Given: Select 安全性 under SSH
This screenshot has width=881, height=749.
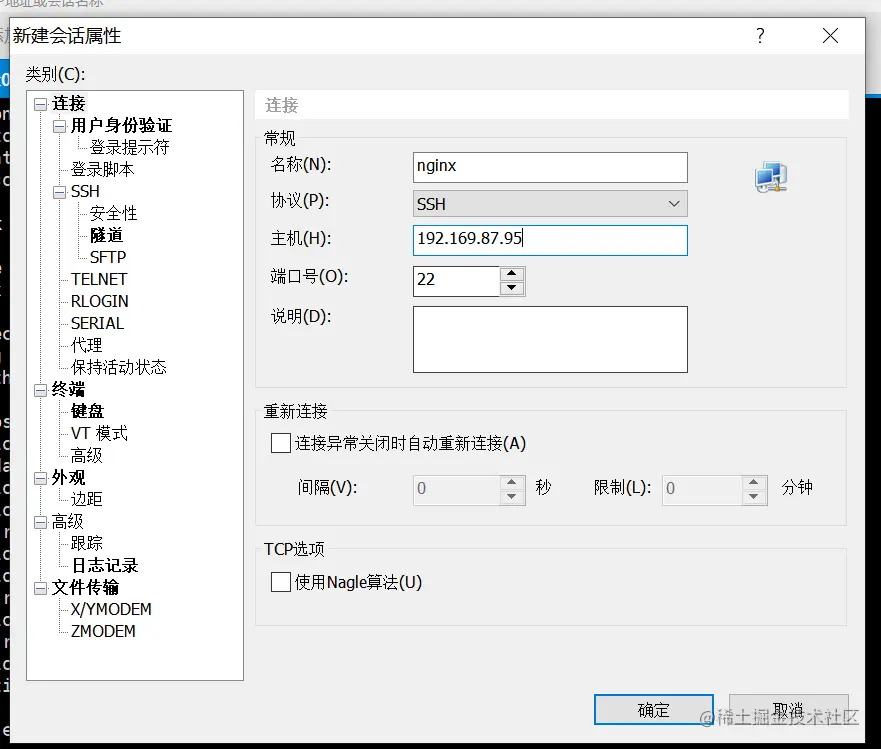Looking at the screenshot, I should pos(113,214).
